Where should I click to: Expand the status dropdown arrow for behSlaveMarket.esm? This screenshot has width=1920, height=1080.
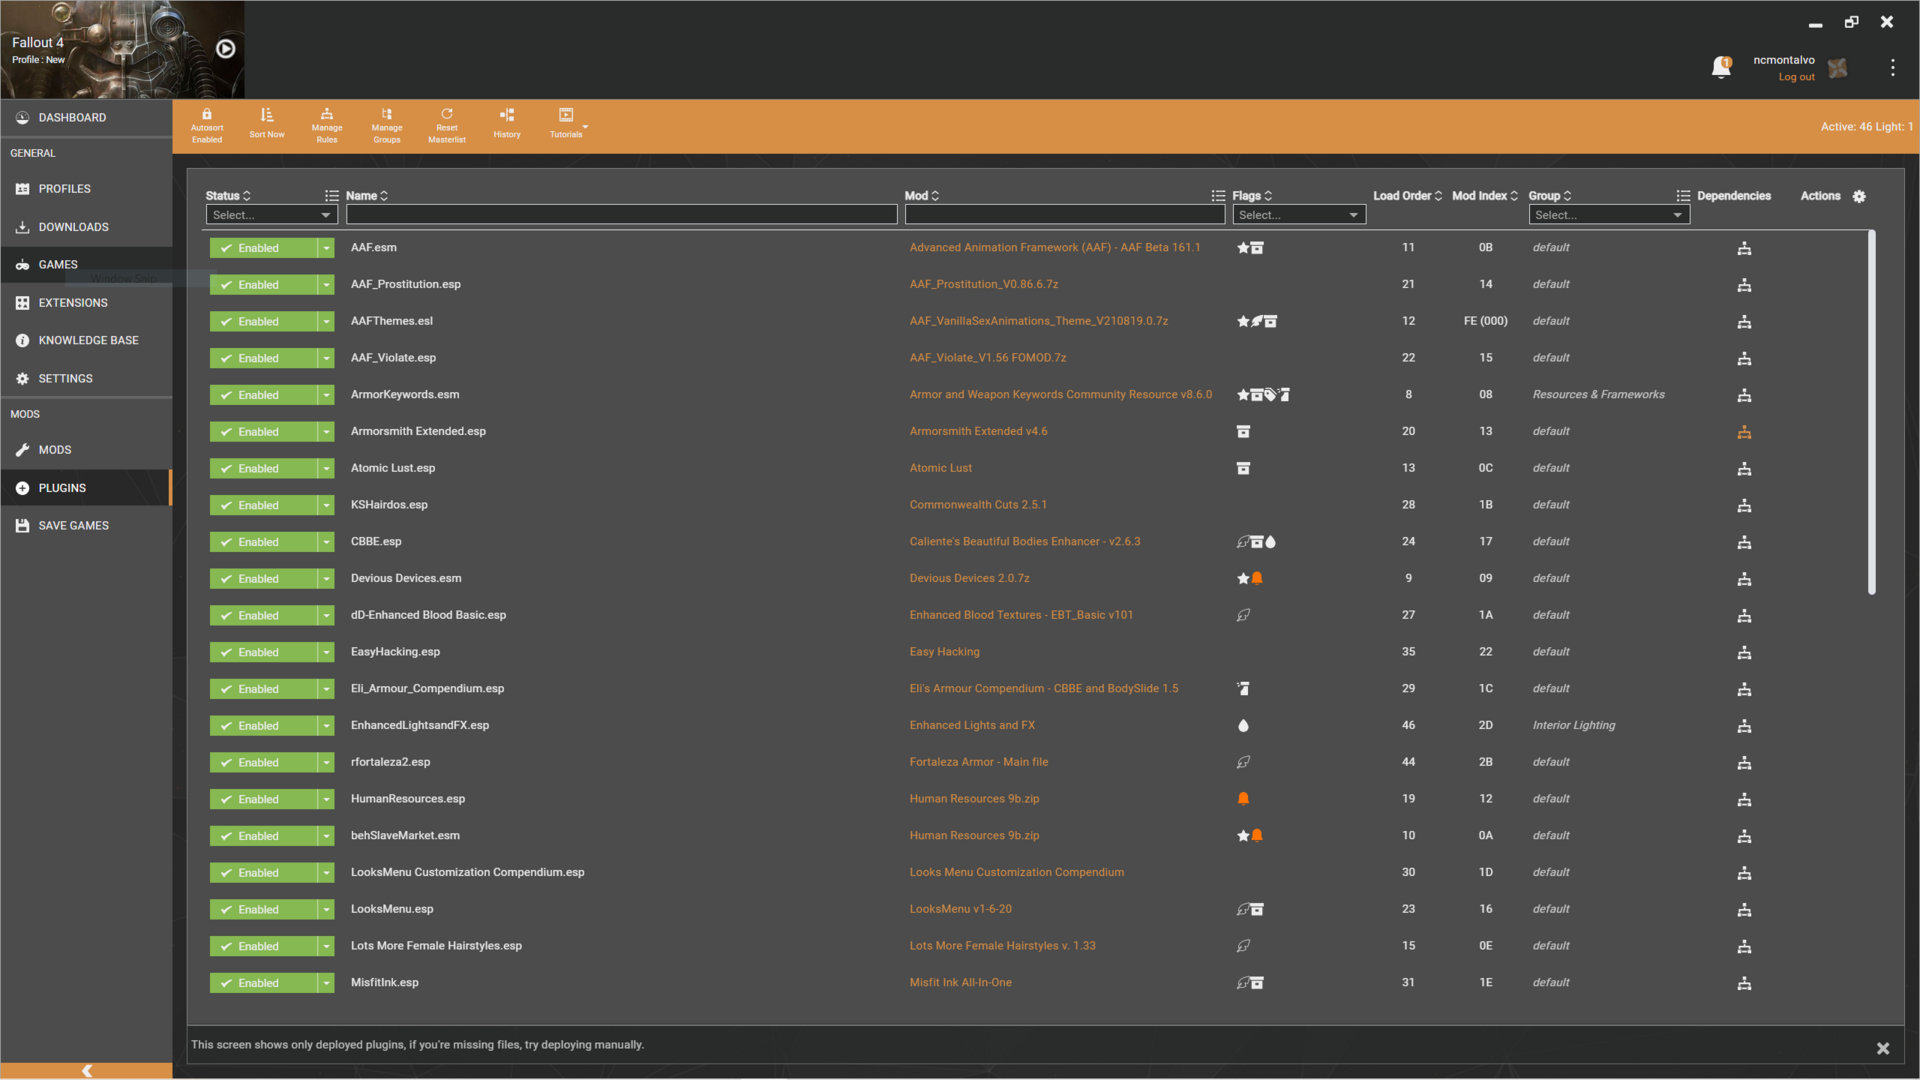[326, 836]
